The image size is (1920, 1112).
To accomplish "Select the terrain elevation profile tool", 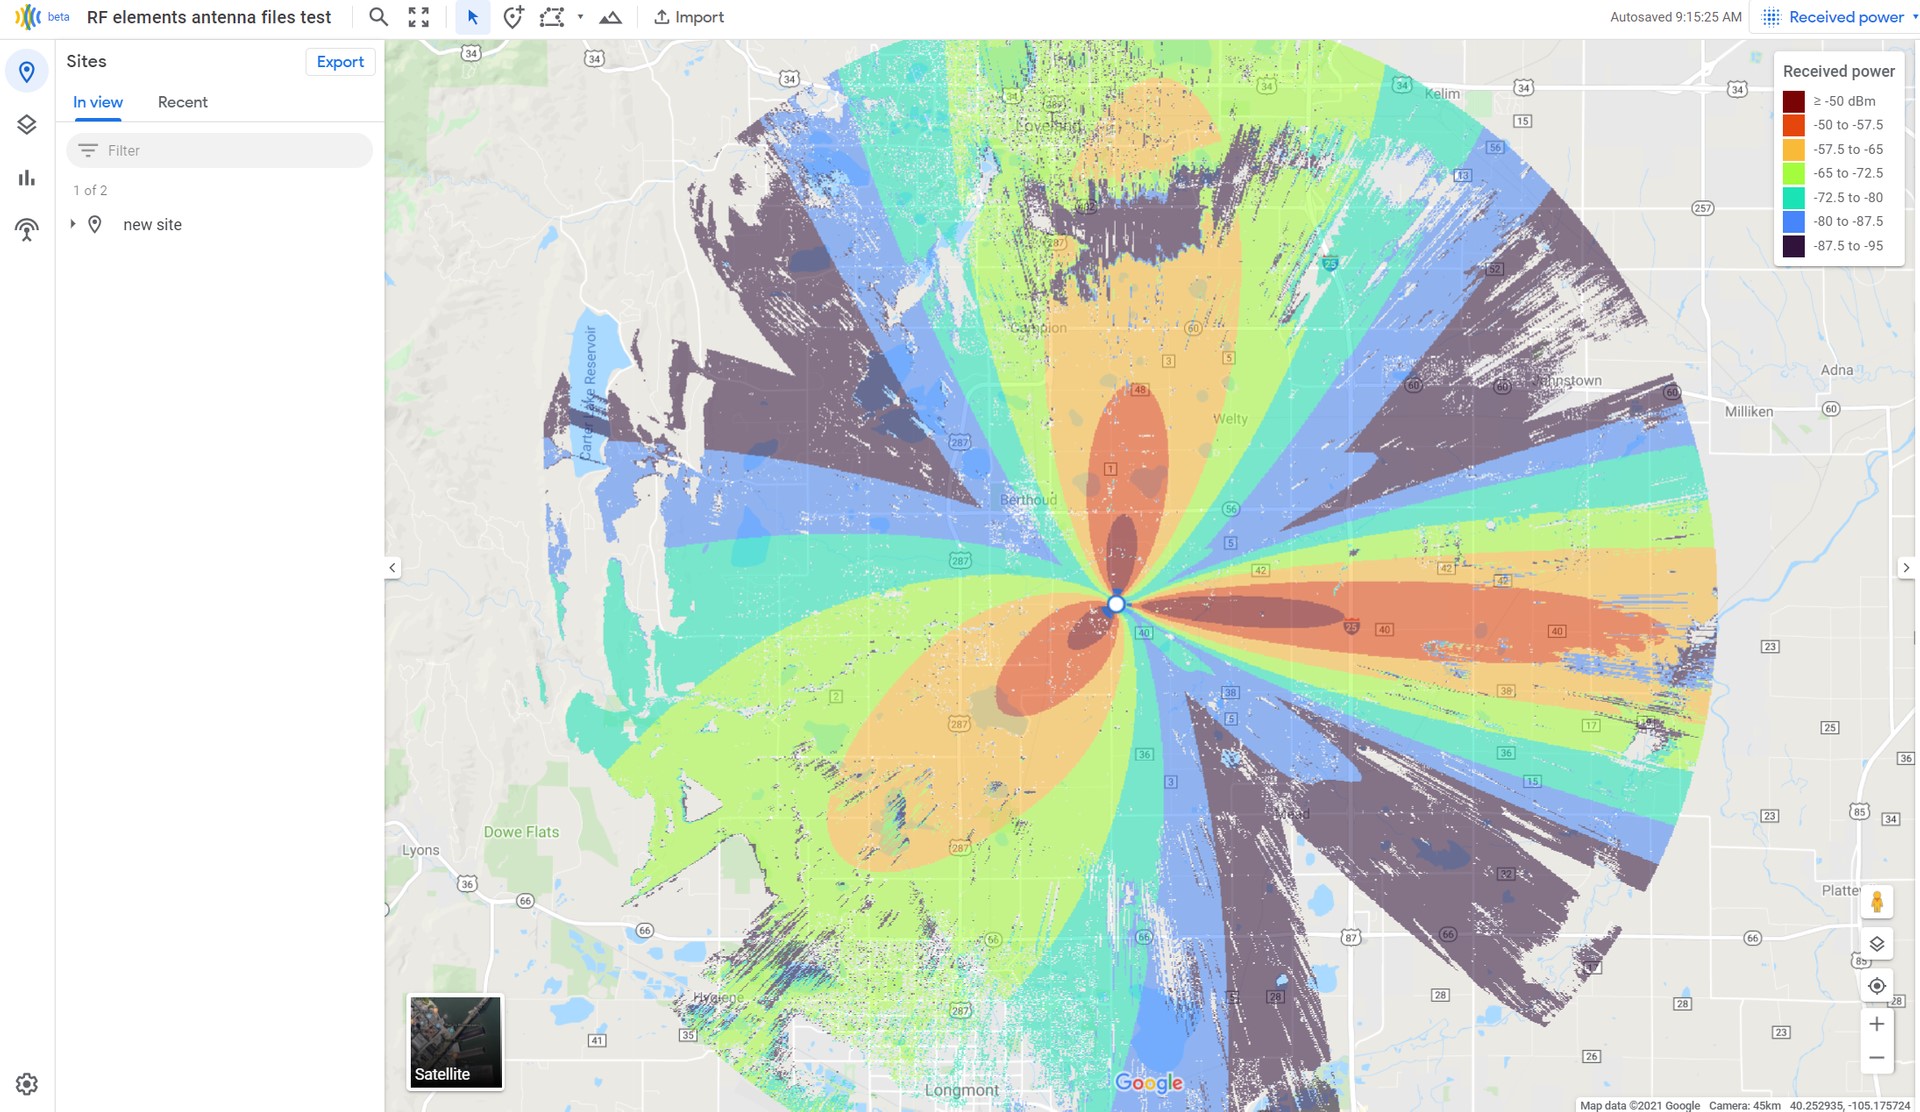I will 610,17.
